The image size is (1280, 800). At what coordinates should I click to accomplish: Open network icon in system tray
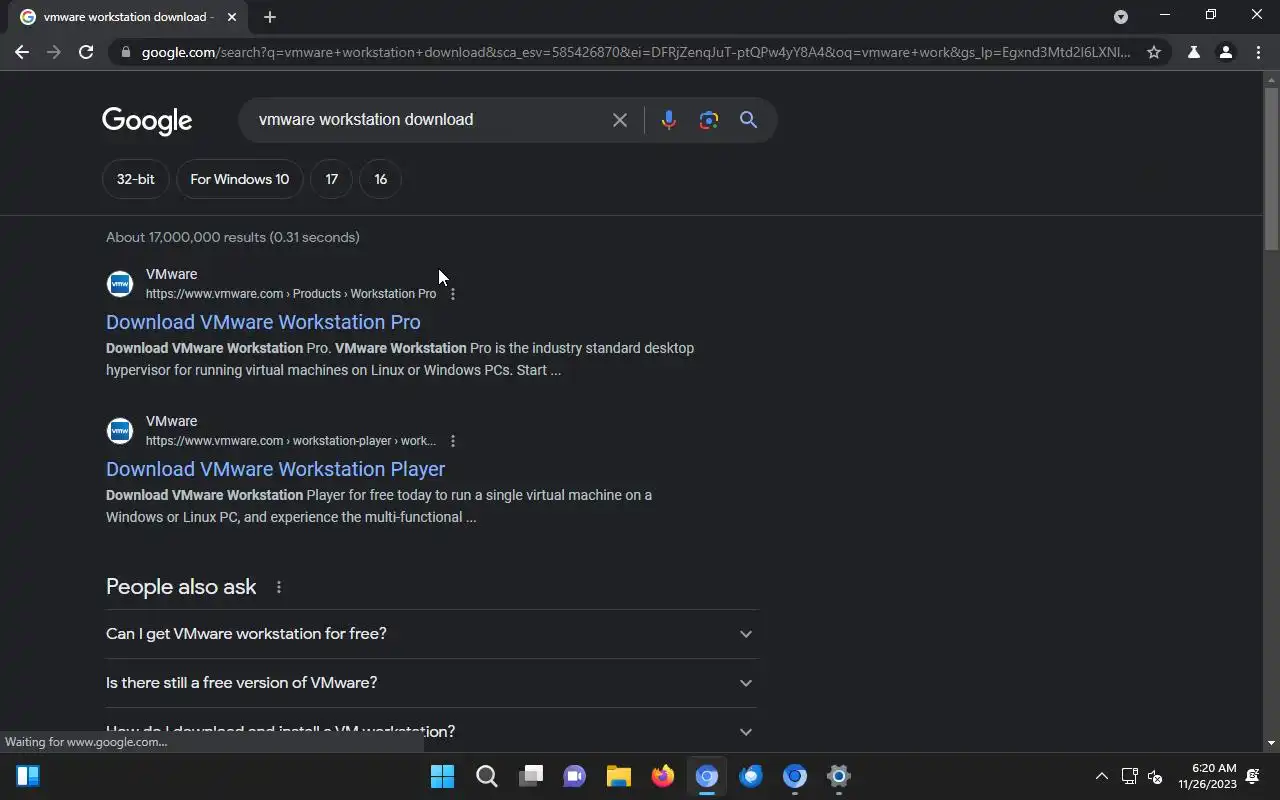pos(1130,776)
